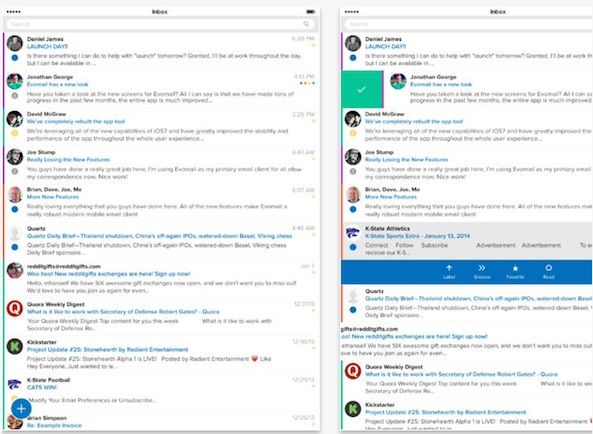Click the Quartz sender avatar in the left inbox
Screen dimensions: 593x434
point(15,233)
